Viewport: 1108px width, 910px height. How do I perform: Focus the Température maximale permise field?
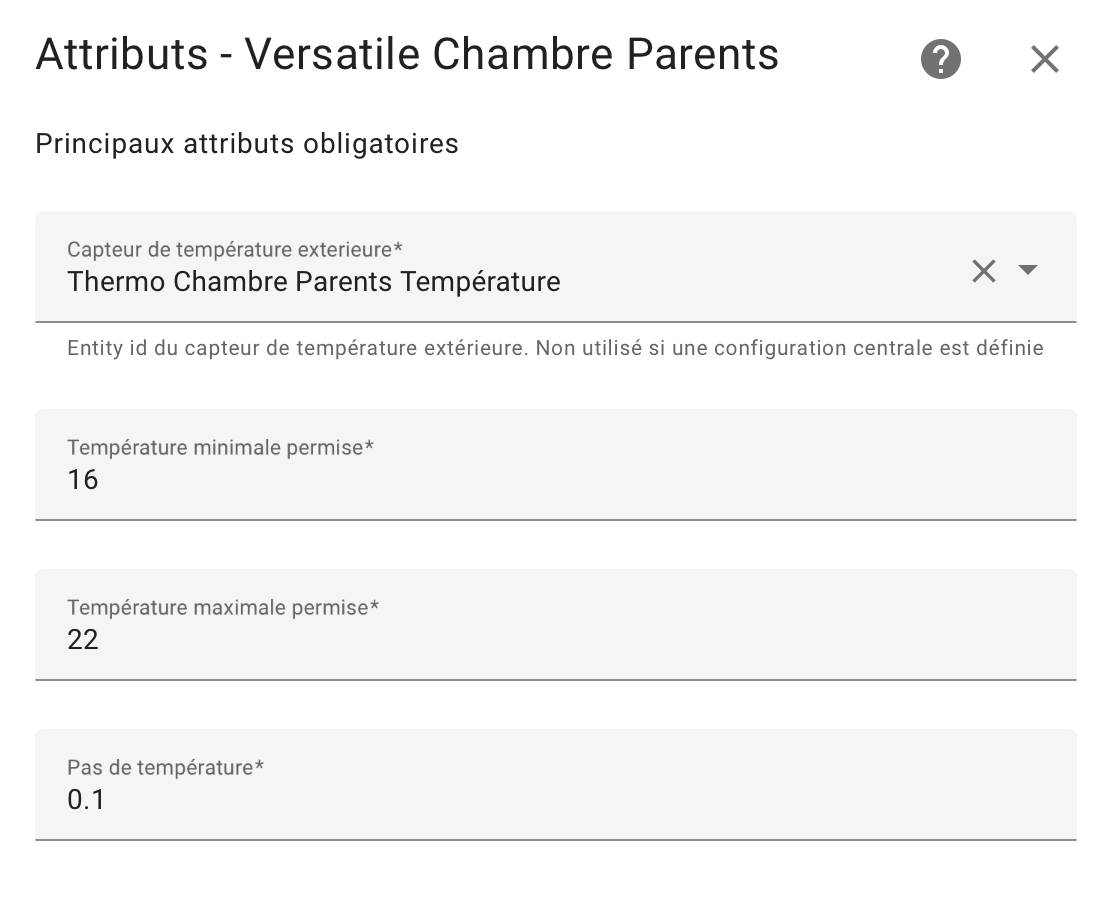pyautogui.click(x=555, y=625)
